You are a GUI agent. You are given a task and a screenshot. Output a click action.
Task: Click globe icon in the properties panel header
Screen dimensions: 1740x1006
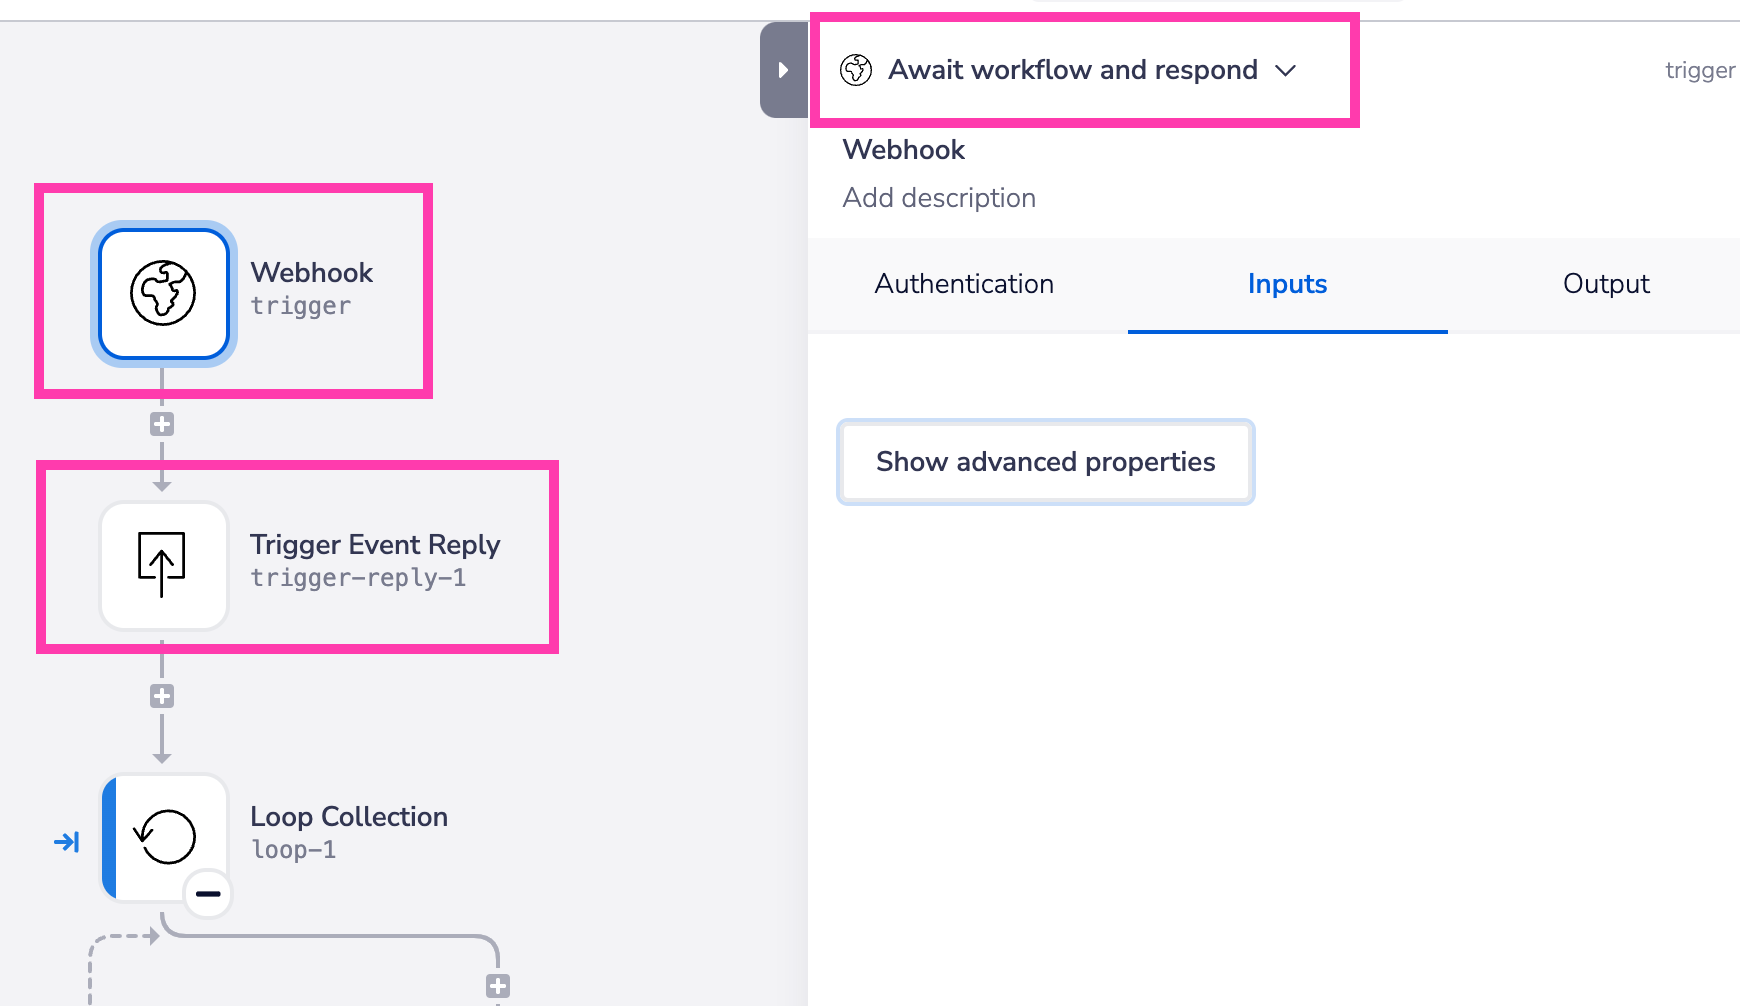tap(856, 70)
